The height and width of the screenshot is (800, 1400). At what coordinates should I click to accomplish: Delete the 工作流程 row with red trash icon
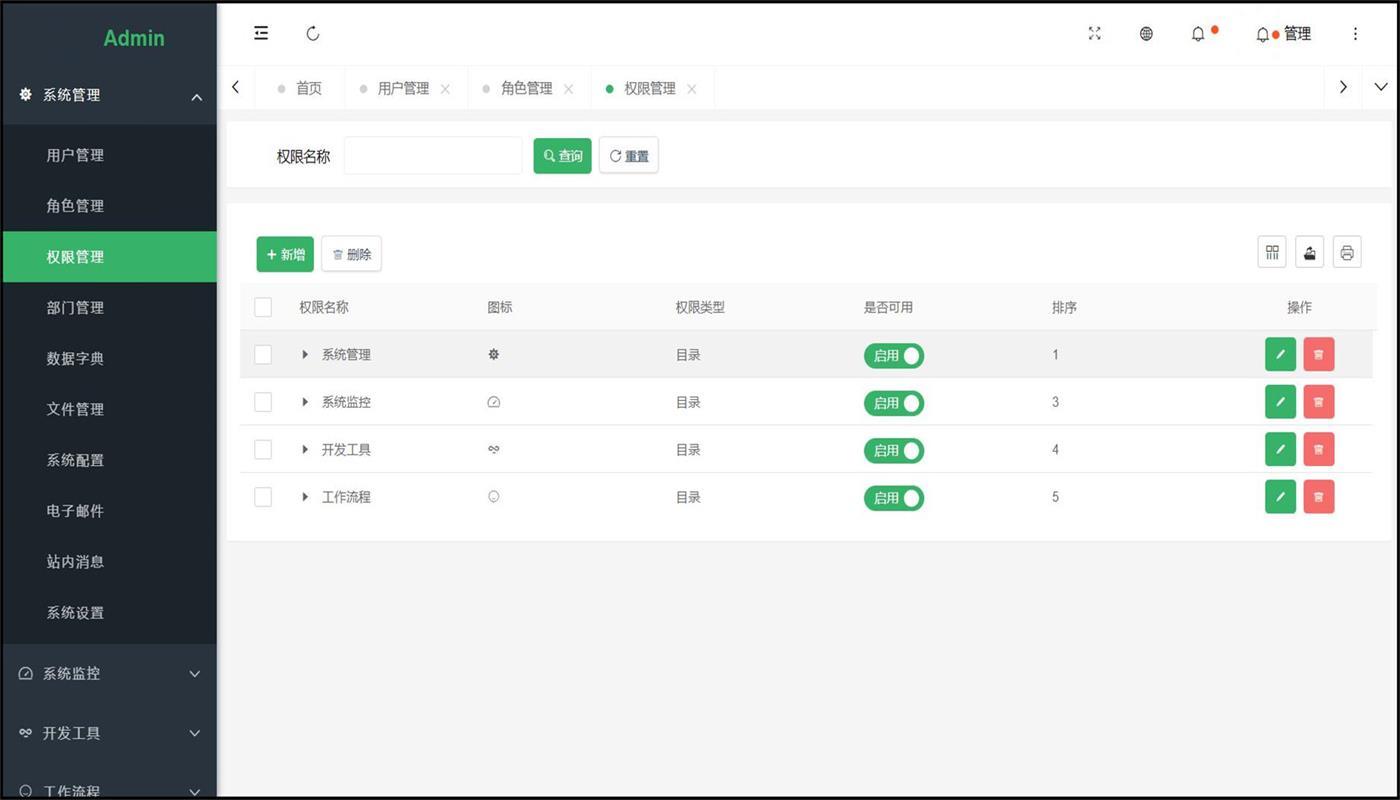click(1319, 496)
